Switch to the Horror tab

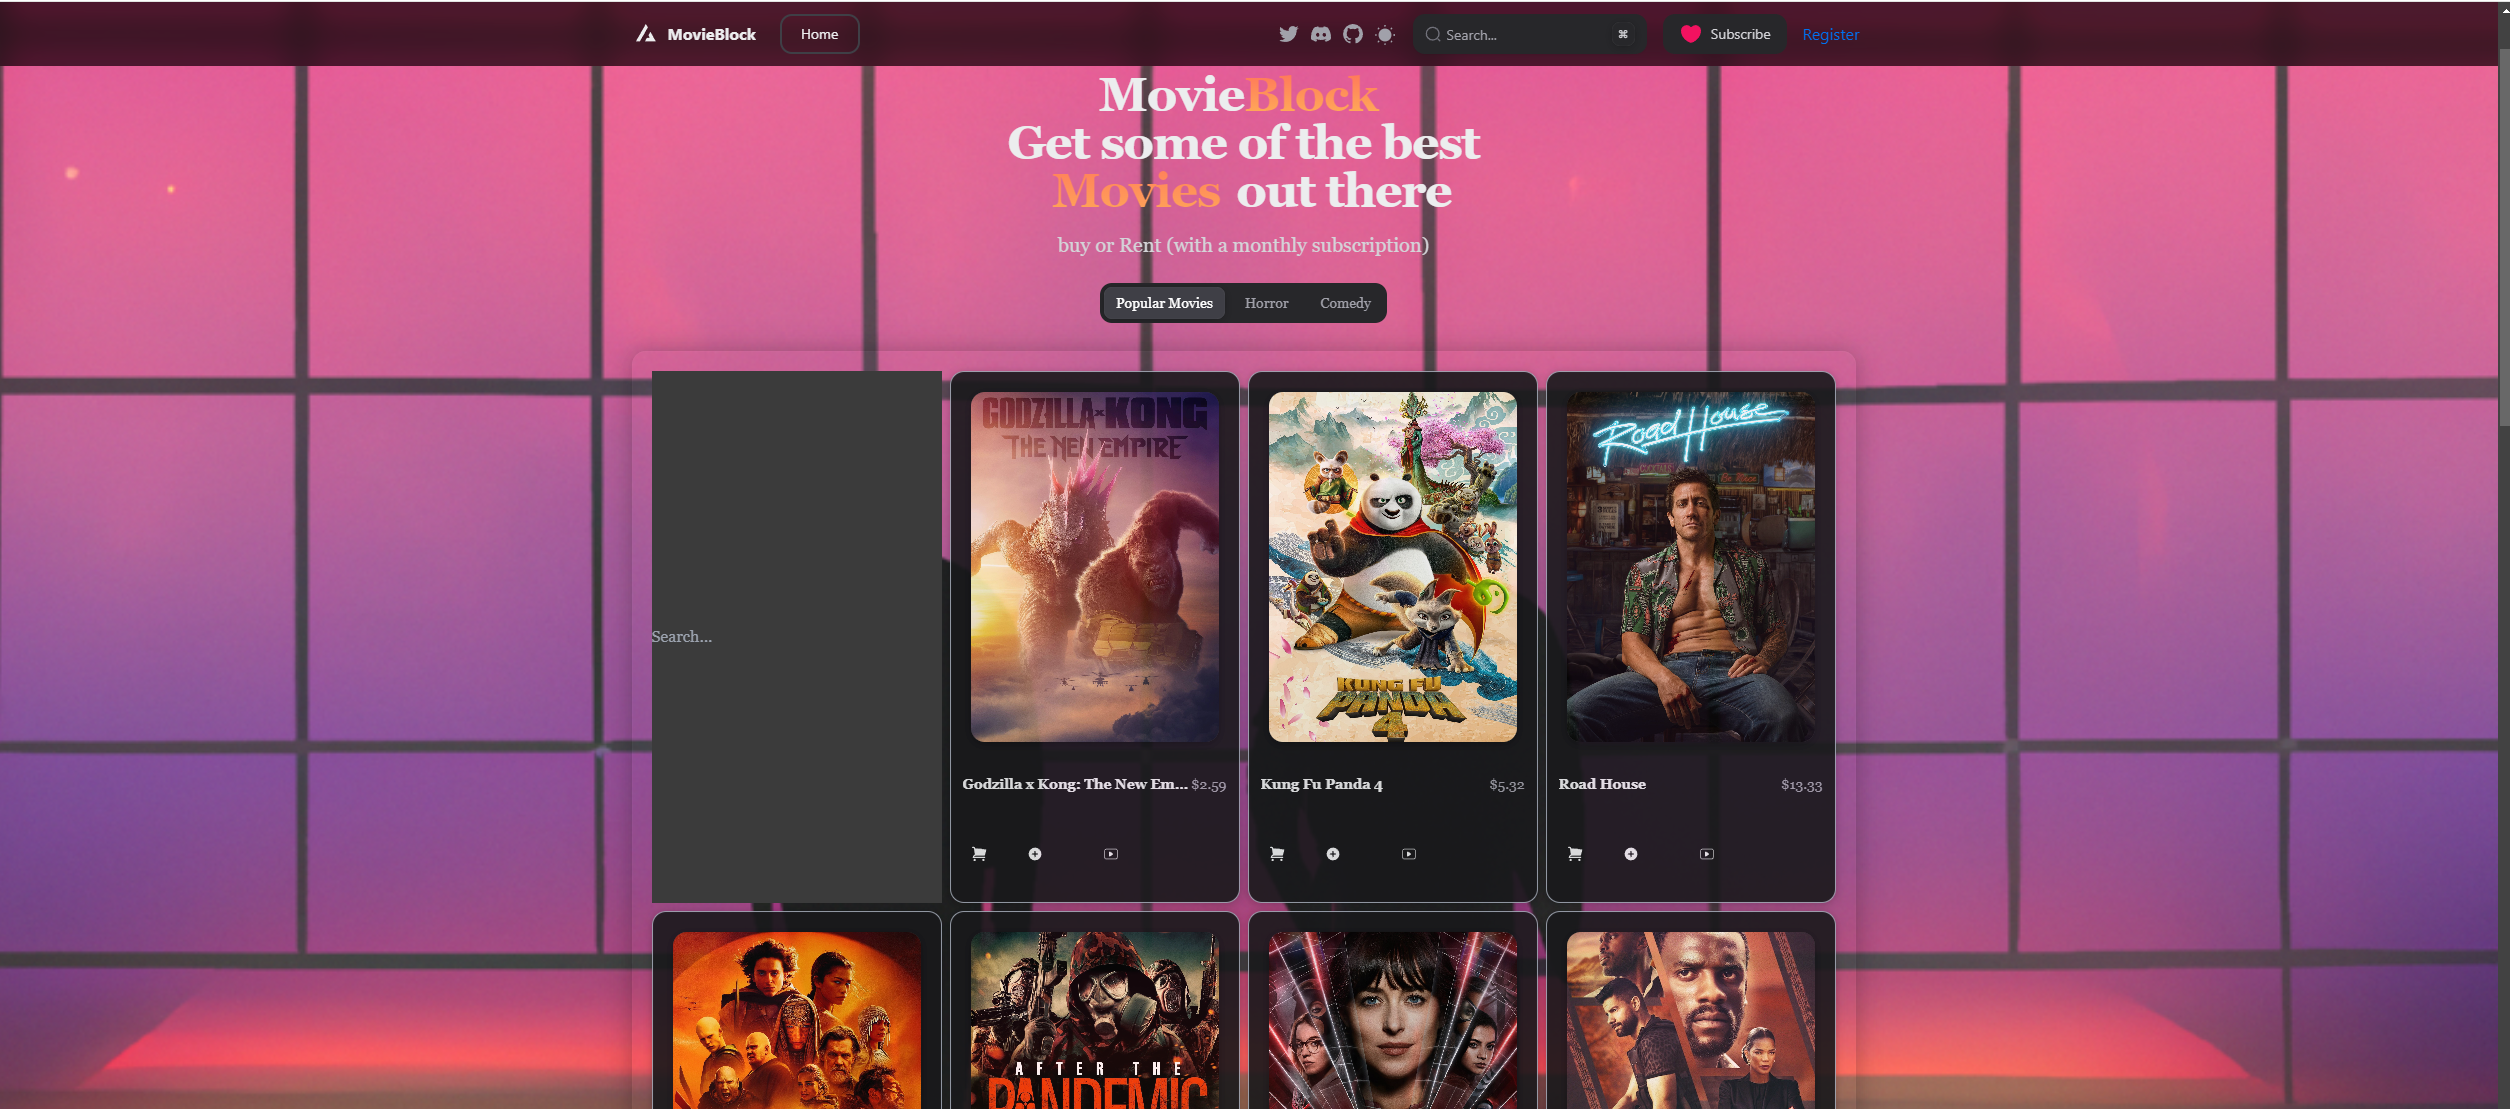click(1265, 303)
